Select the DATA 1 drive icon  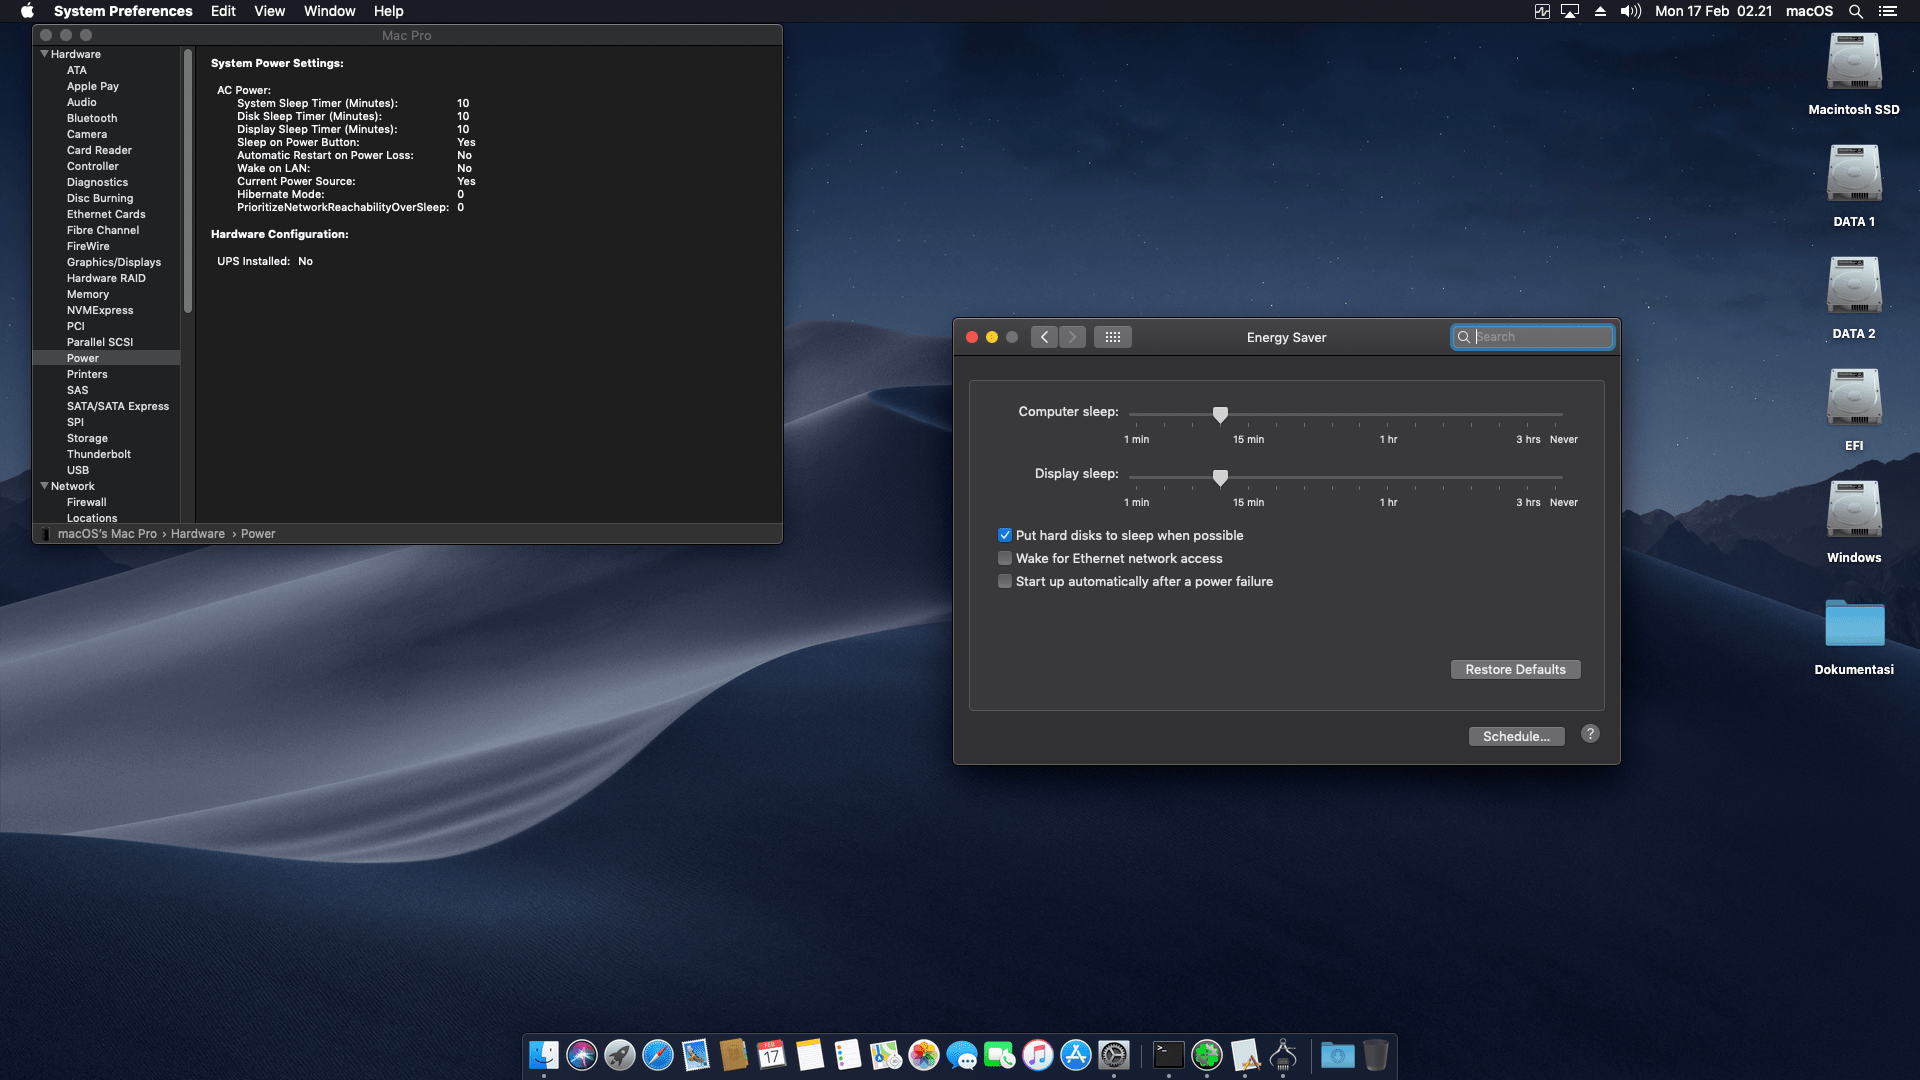pyautogui.click(x=1854, y=174)
